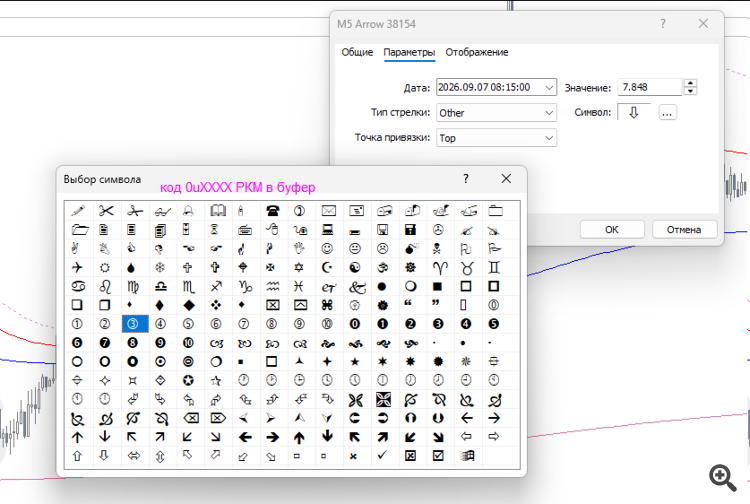
Task: Open the Дата date dropdown
Action: (549, 88)
